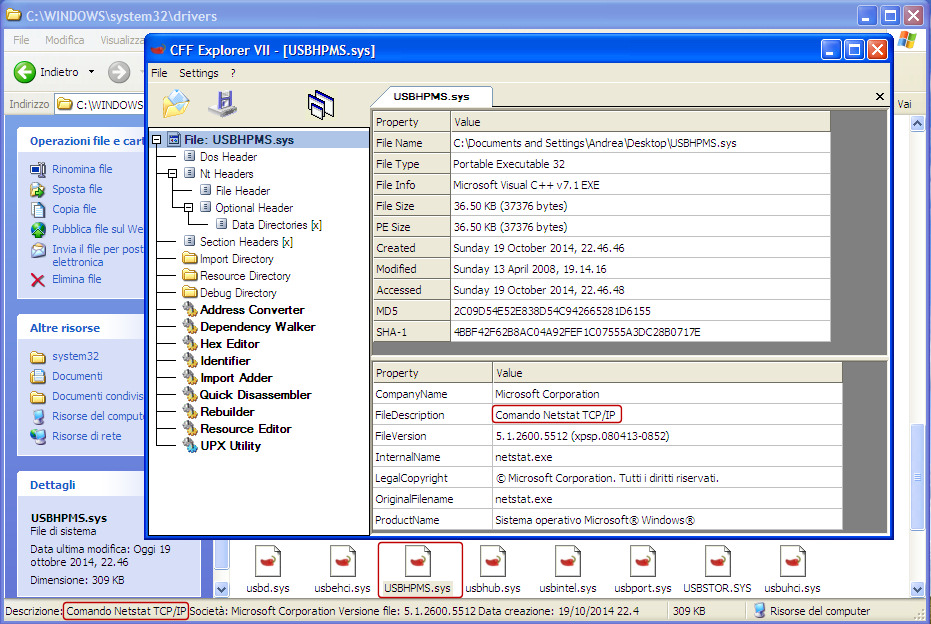Open the Import Directory folder
931x624 pixels.
pyautogui.click(x=236, y=259)
